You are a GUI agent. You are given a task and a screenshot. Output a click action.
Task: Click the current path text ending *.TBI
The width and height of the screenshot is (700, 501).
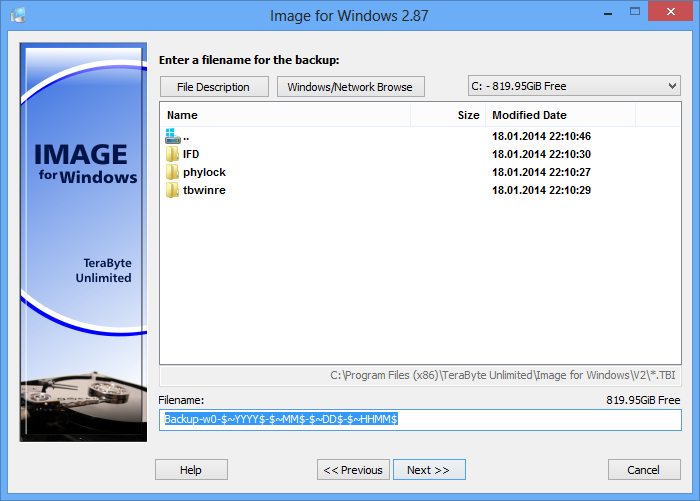click(503, 375)
